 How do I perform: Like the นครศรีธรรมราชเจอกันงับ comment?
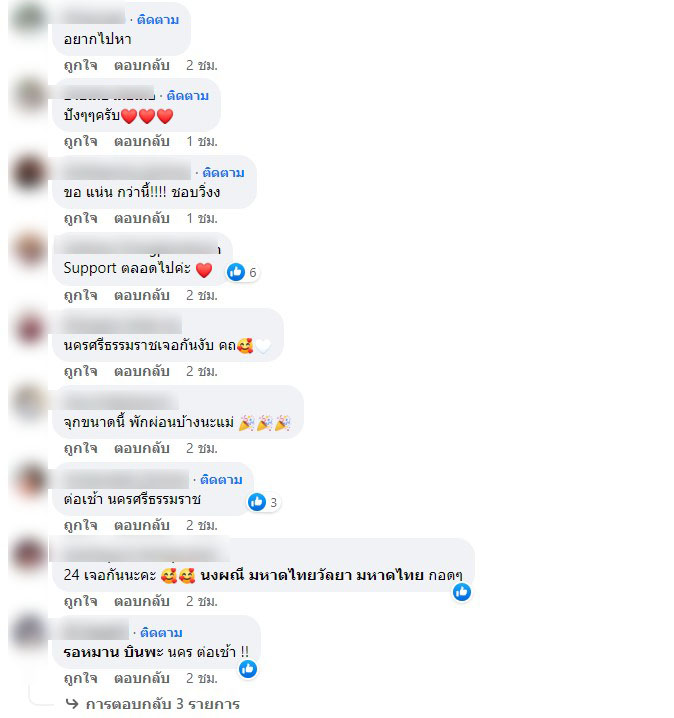81,371
